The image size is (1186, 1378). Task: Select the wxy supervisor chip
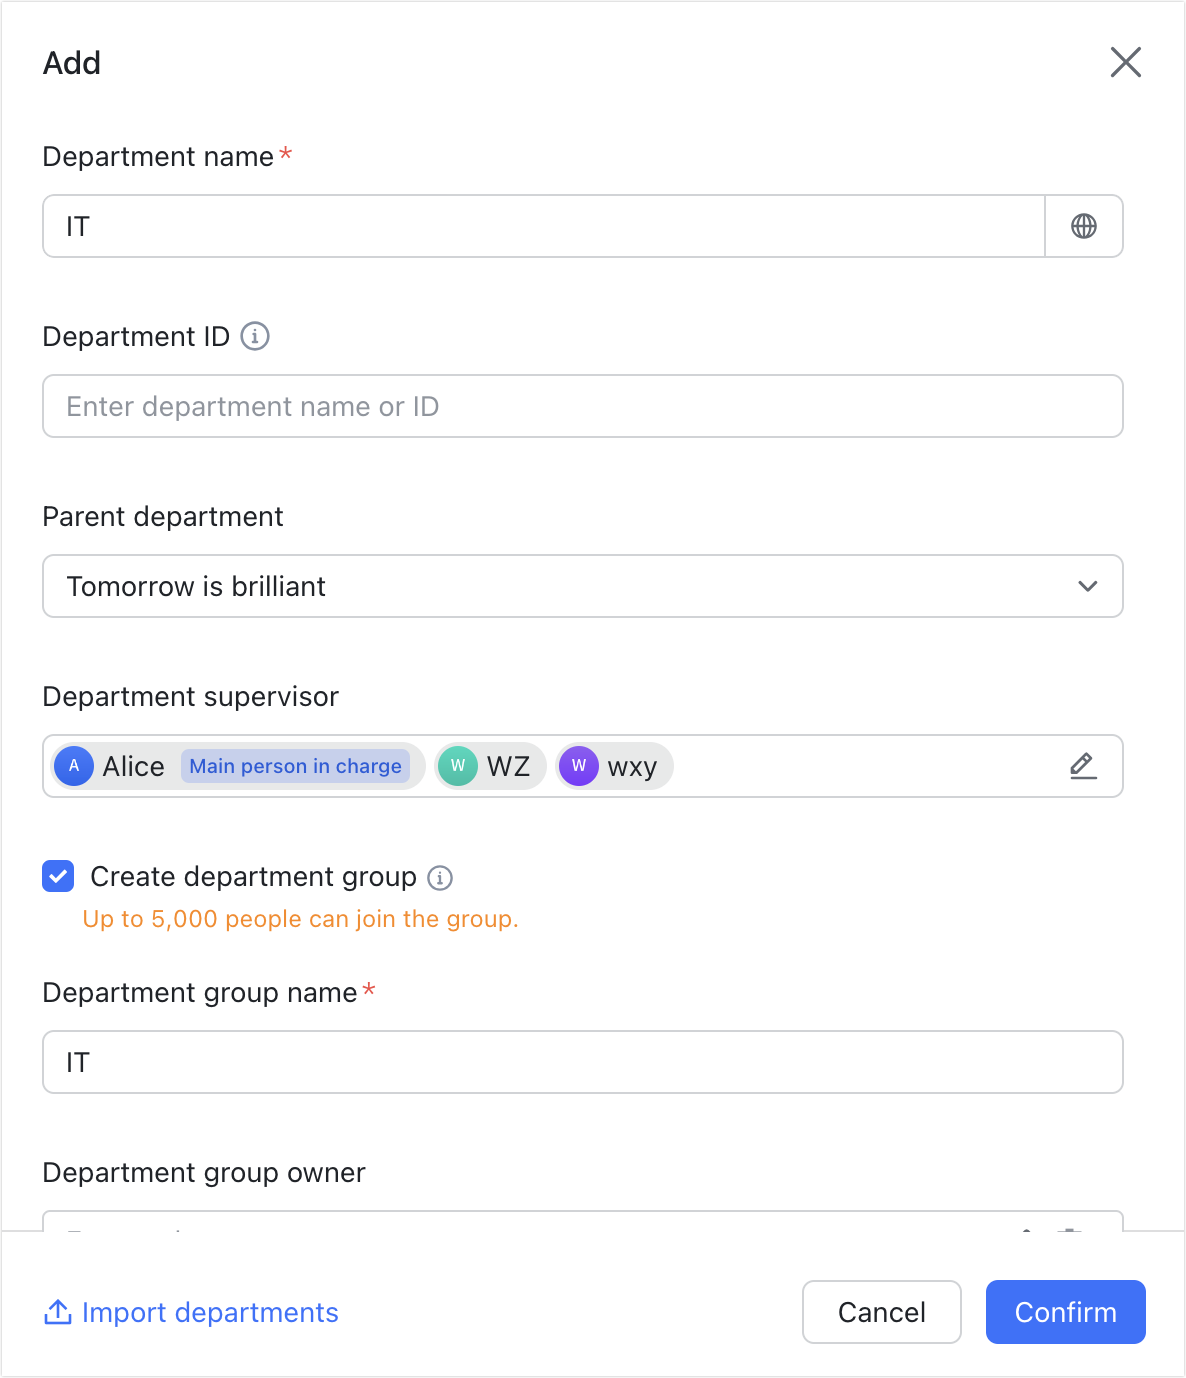[x=614, y=766]
